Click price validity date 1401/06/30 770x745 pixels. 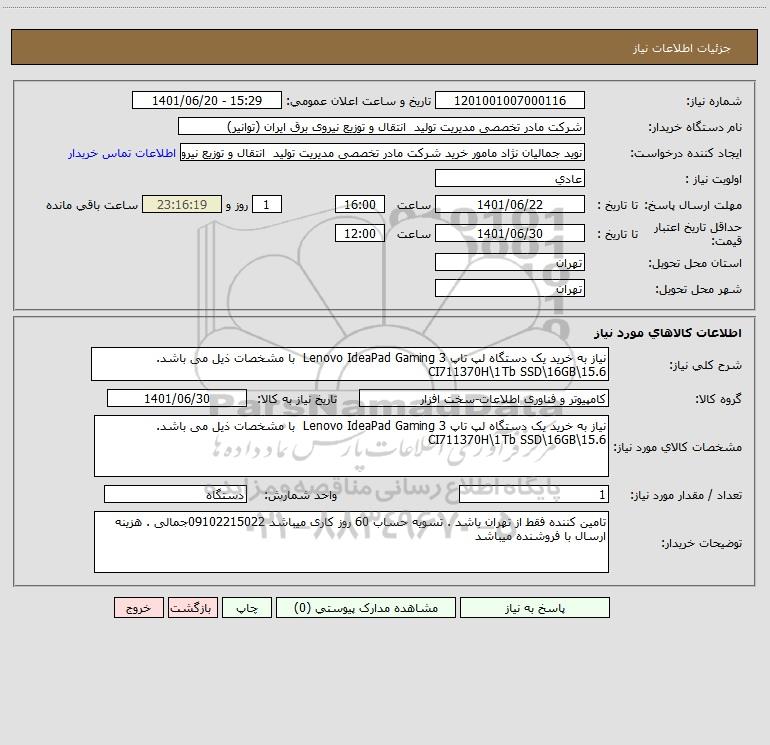[x=510, y=233]
